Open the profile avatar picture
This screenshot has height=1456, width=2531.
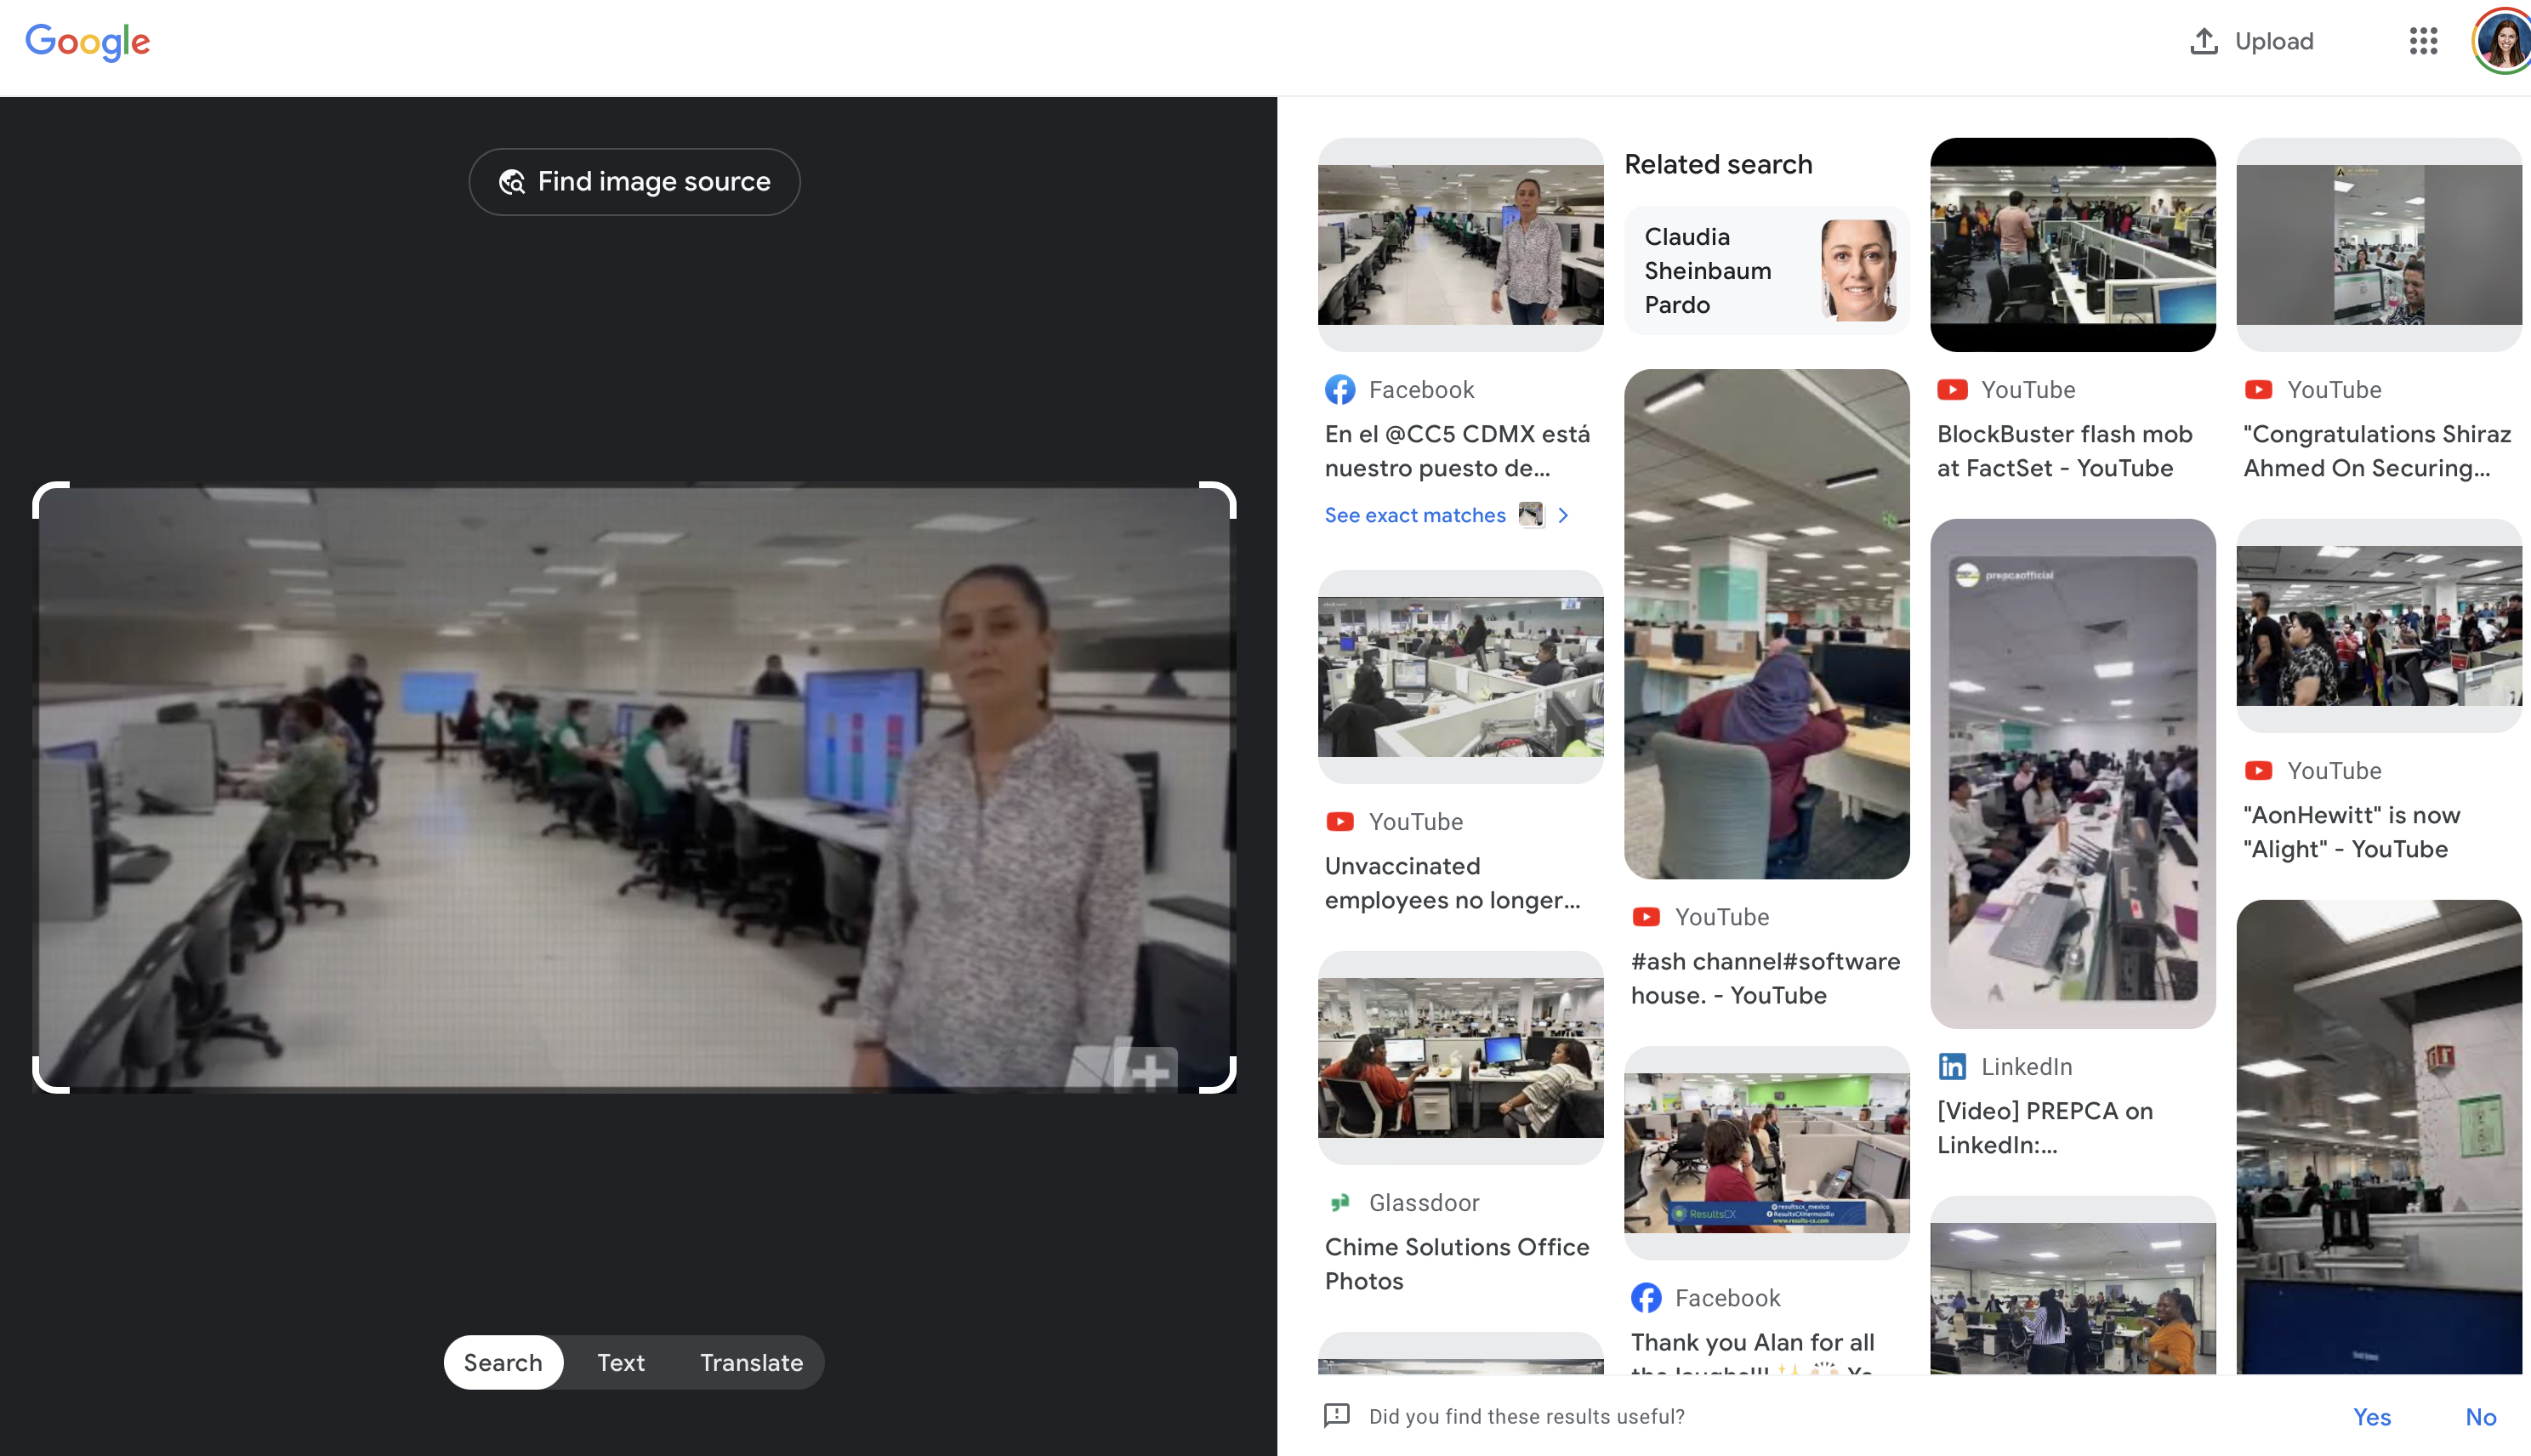coord(2503,41)
